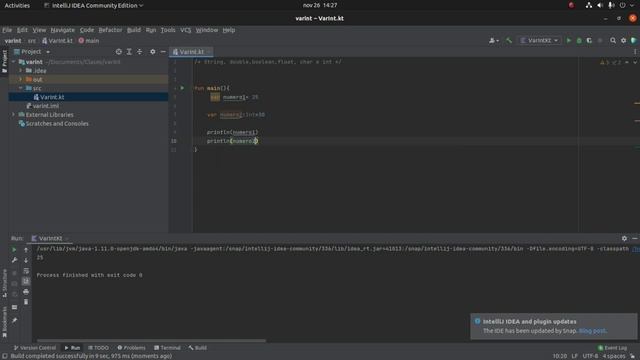Viewport: 640px width, 360px height.
Task: Open the user account icon in the toolbar
Action: [x=493, y=40]
